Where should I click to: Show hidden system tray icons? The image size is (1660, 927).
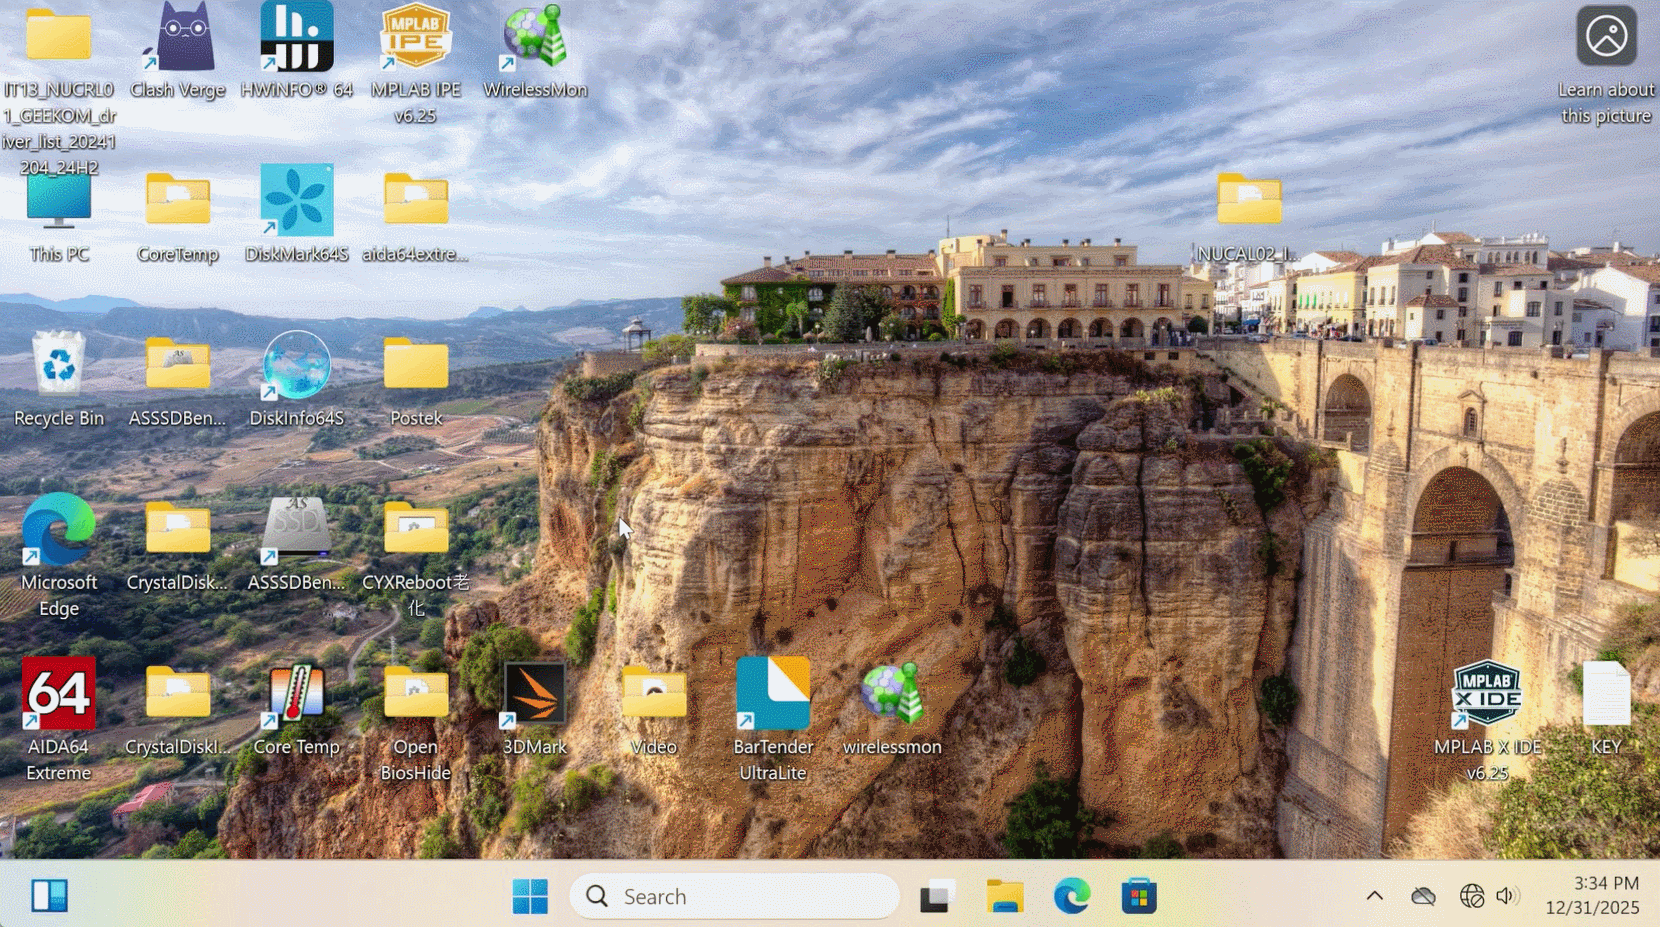(x=1374, y=897)
